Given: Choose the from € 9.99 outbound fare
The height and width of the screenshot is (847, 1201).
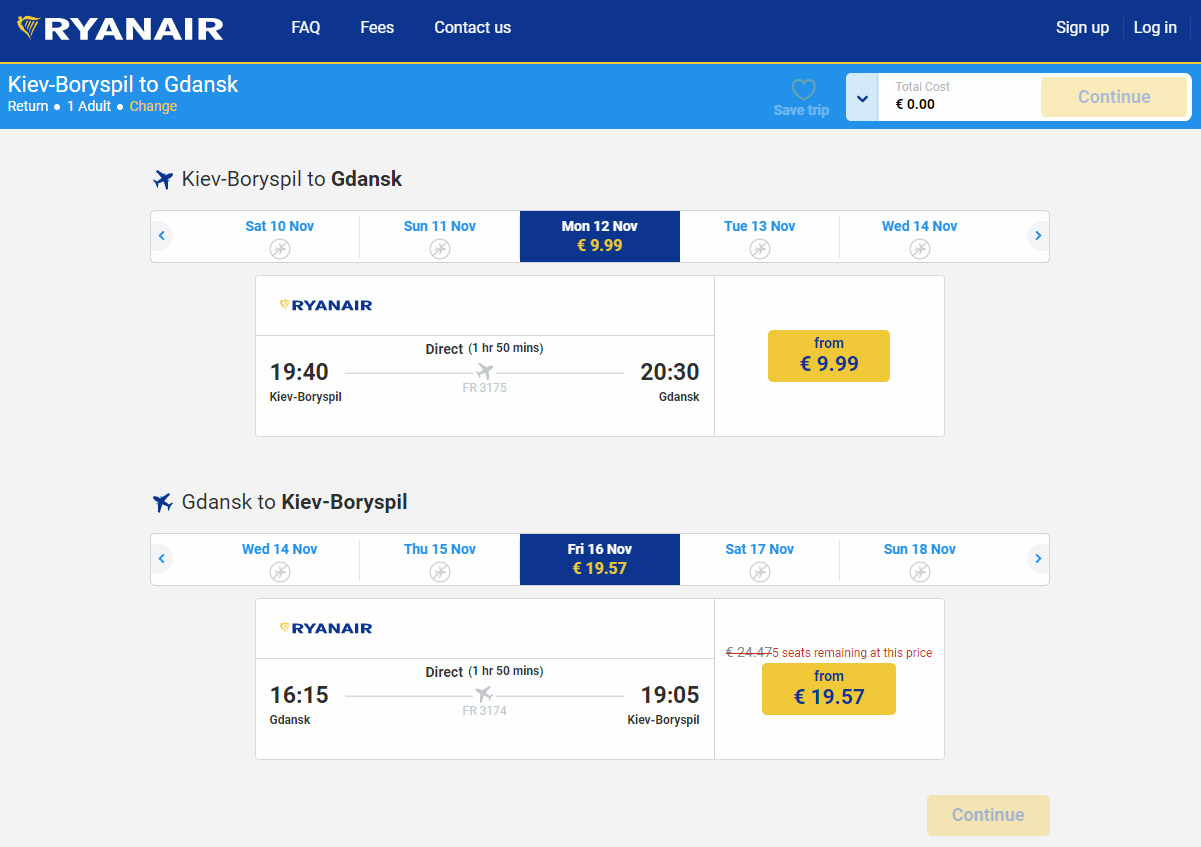Looking at the screenshot, I should click(x=829, y=356).
